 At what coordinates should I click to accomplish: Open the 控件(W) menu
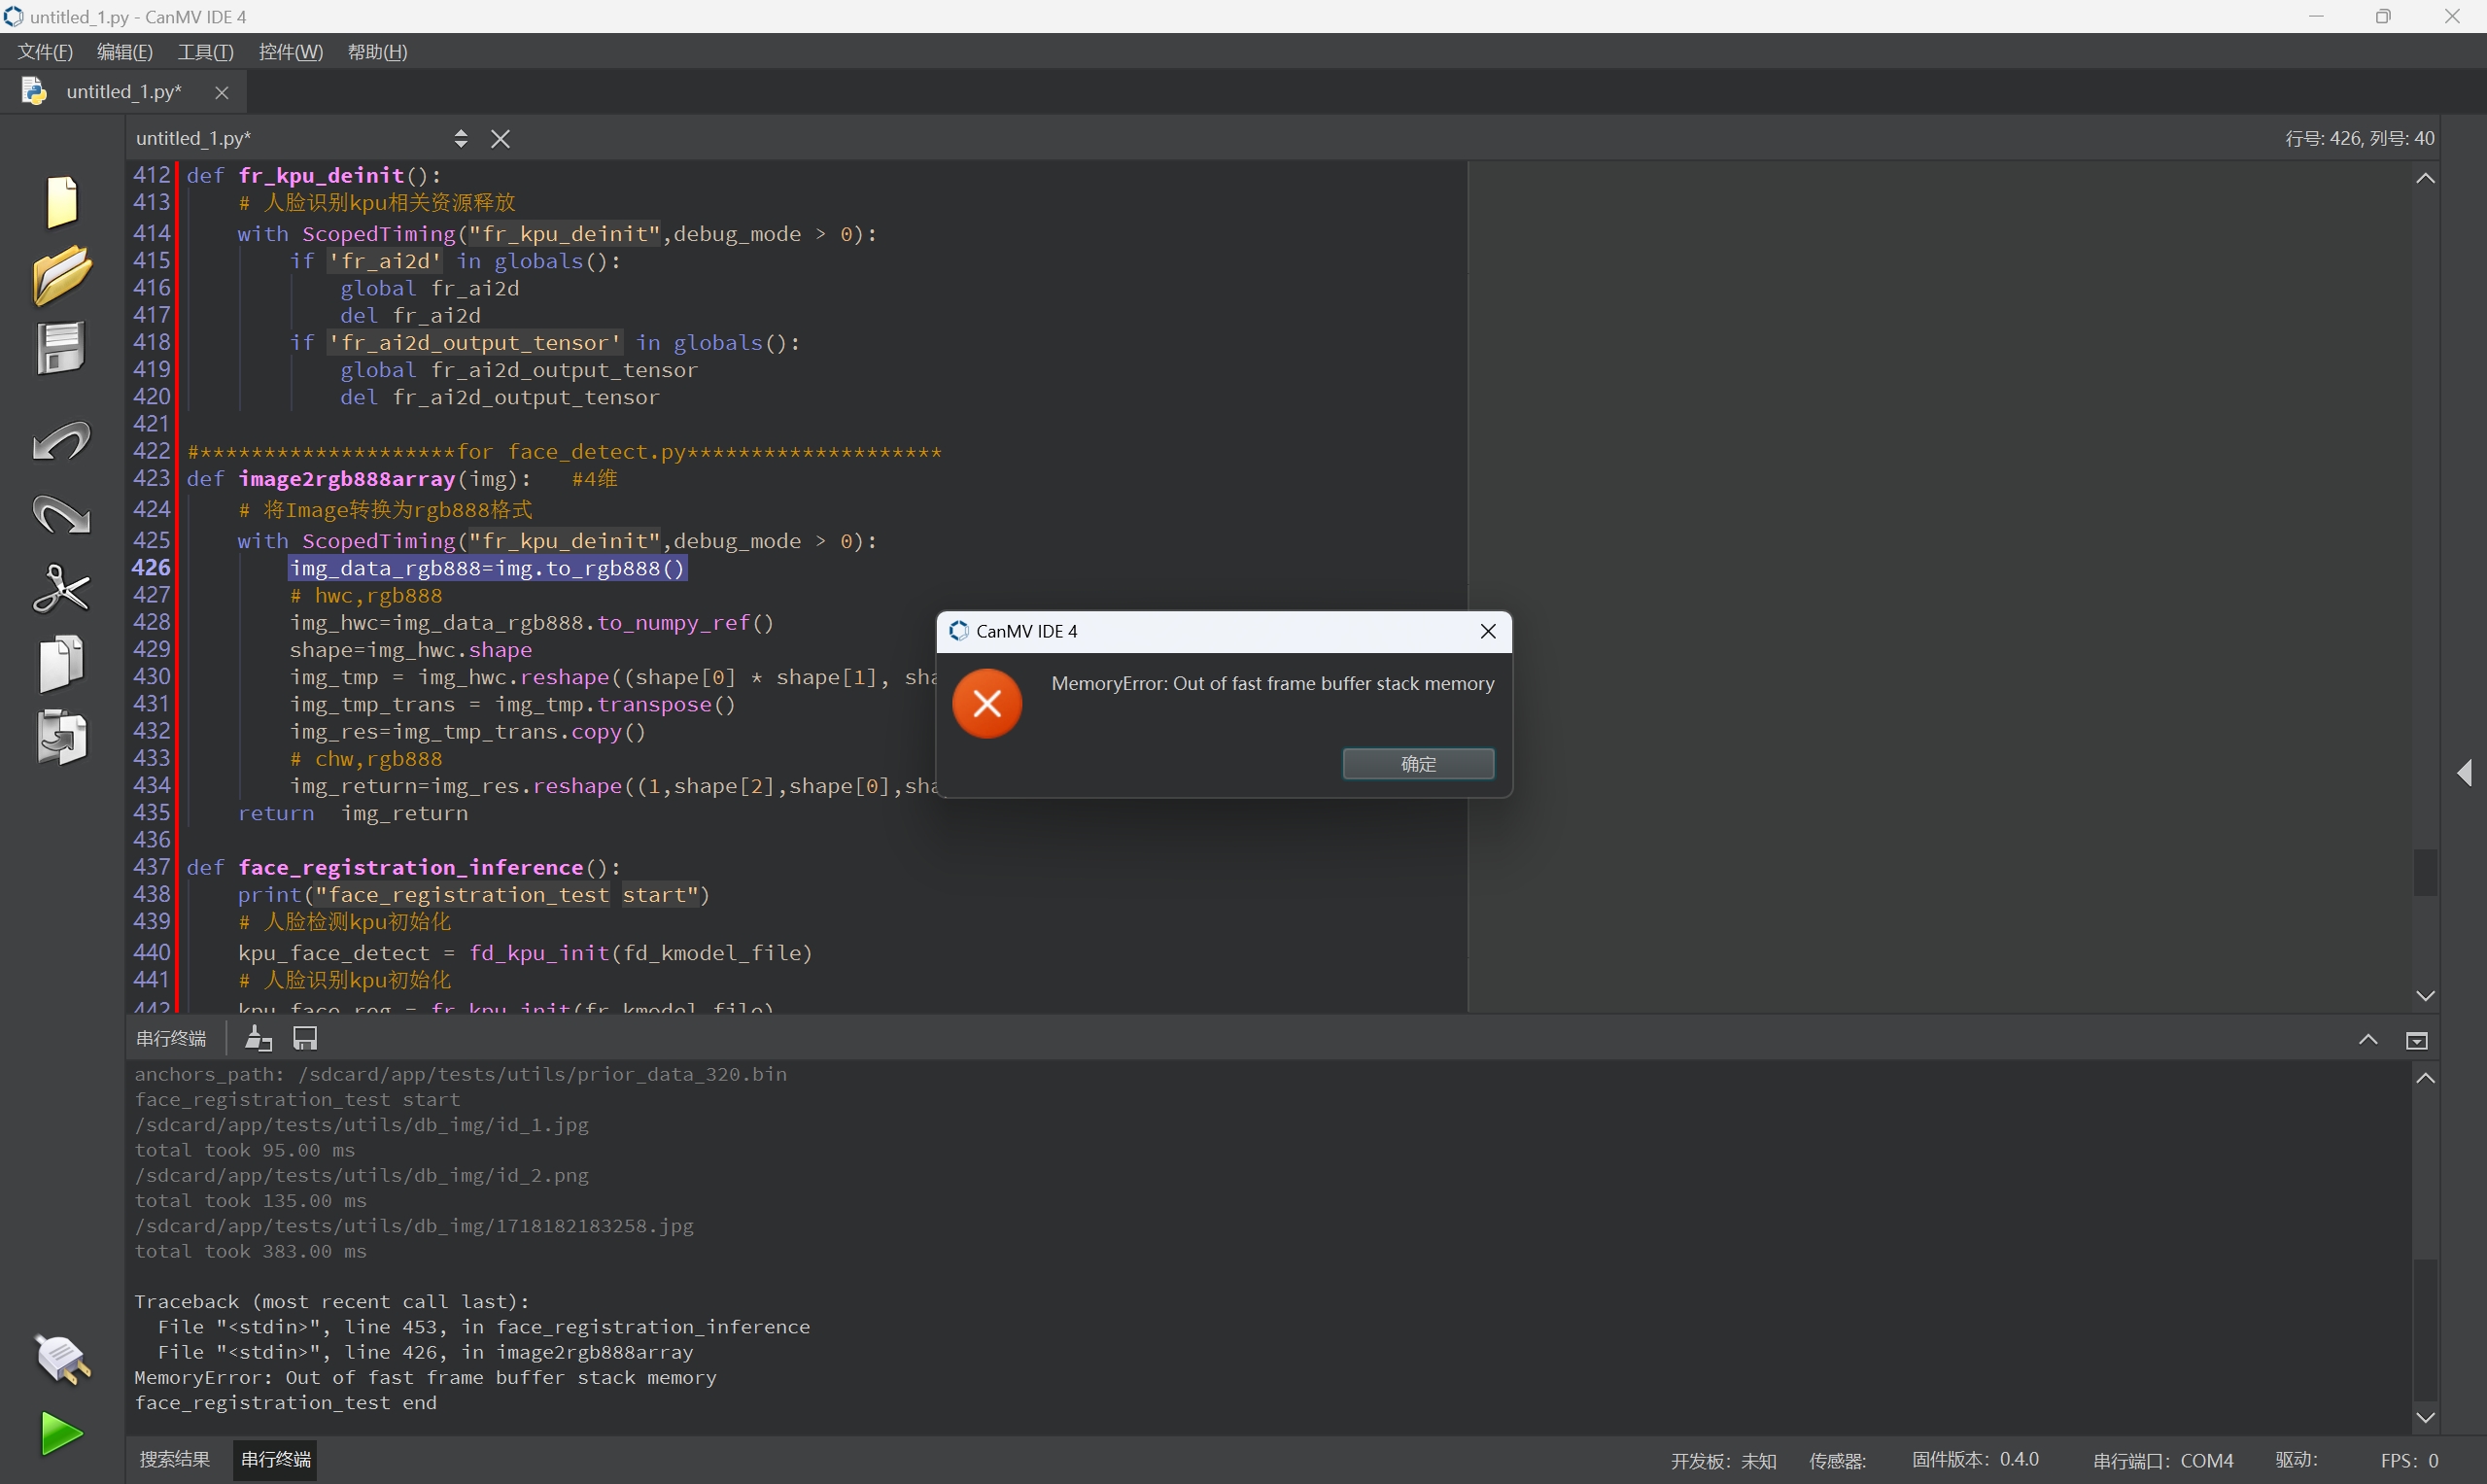click(x=290, y=51)
